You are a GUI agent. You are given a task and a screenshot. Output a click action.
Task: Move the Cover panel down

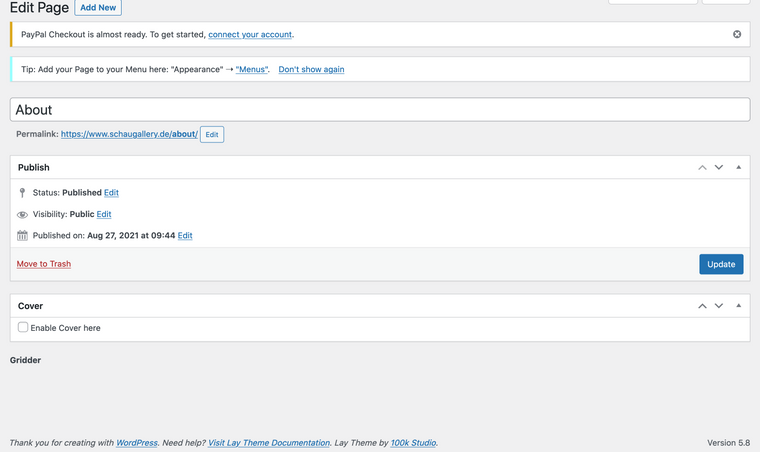coord(718,306)
